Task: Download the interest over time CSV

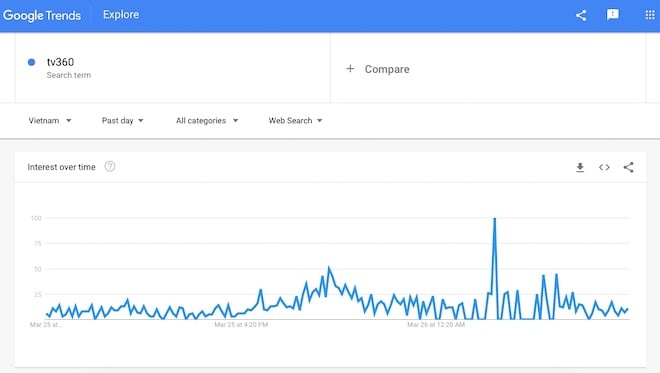Action: point(580,167)
